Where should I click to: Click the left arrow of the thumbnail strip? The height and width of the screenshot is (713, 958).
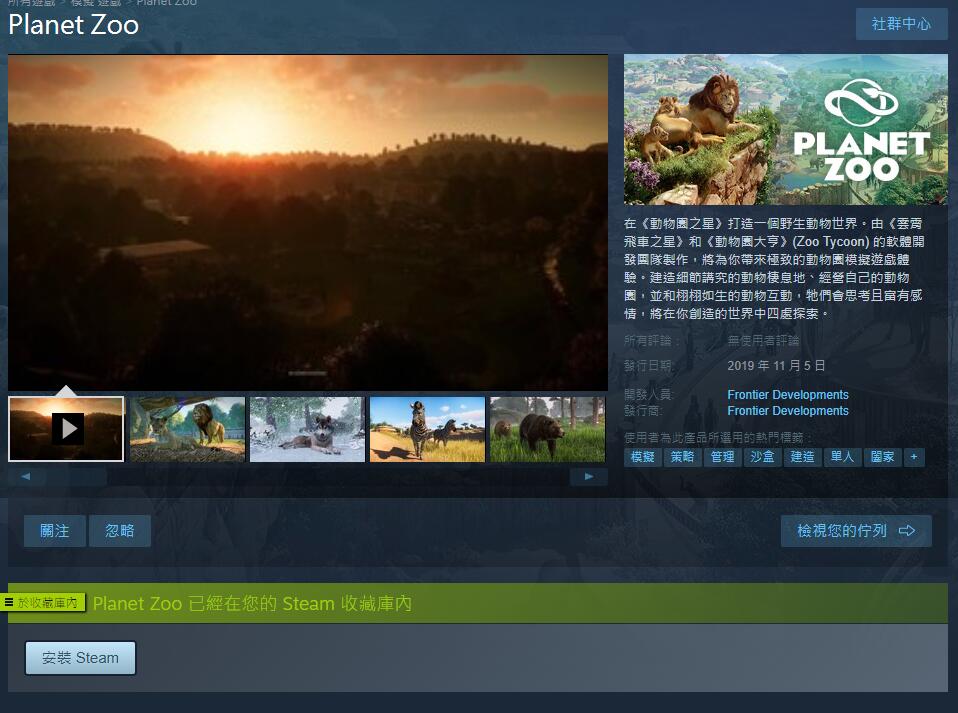tap(26, 477)
